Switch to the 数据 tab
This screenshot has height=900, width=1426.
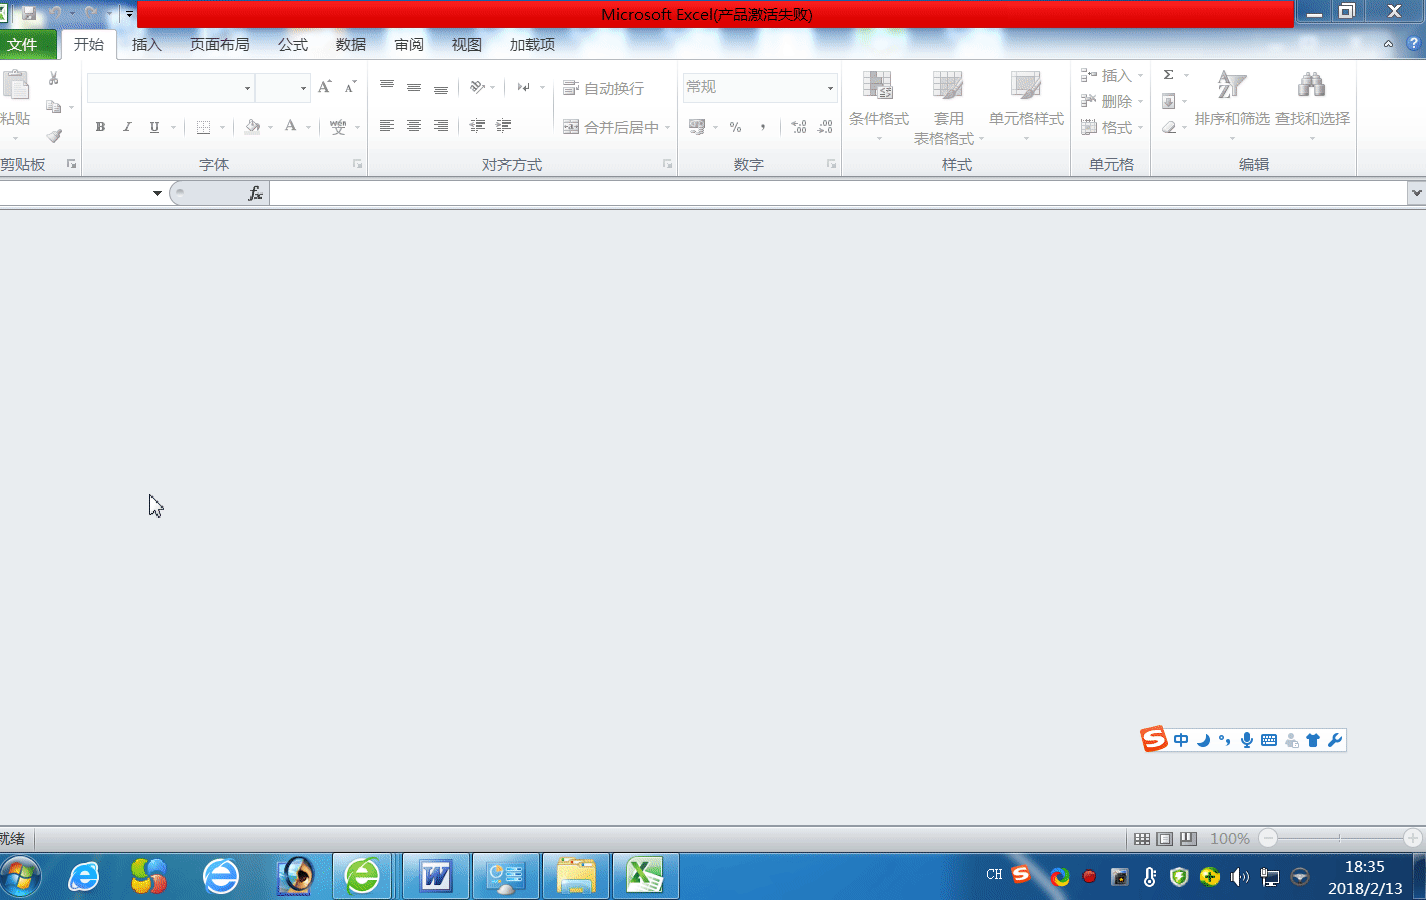[351, 44]
